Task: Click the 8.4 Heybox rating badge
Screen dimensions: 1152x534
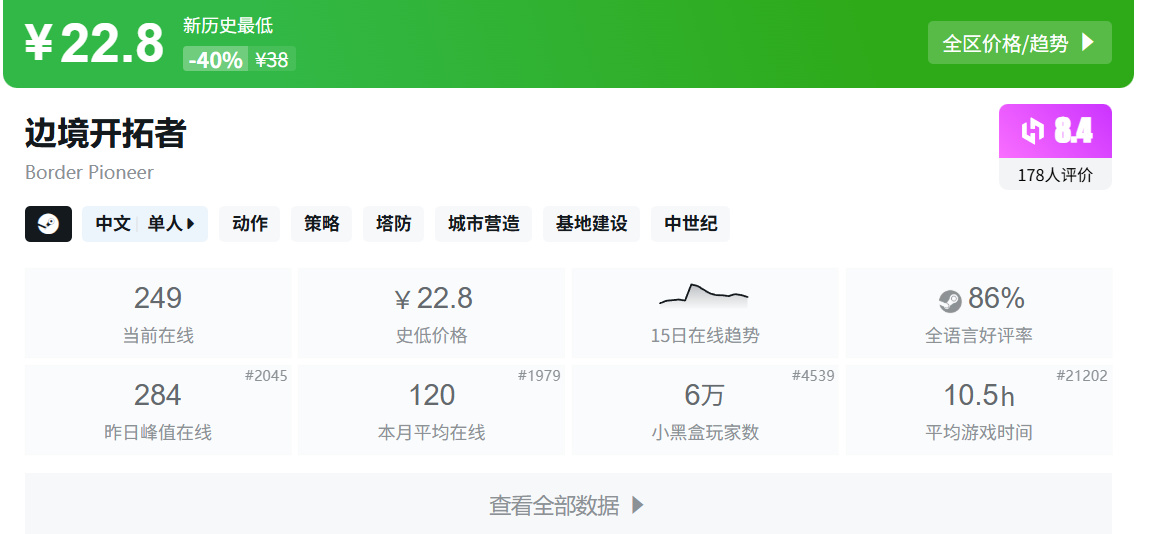Action: tap(1055, 131)
